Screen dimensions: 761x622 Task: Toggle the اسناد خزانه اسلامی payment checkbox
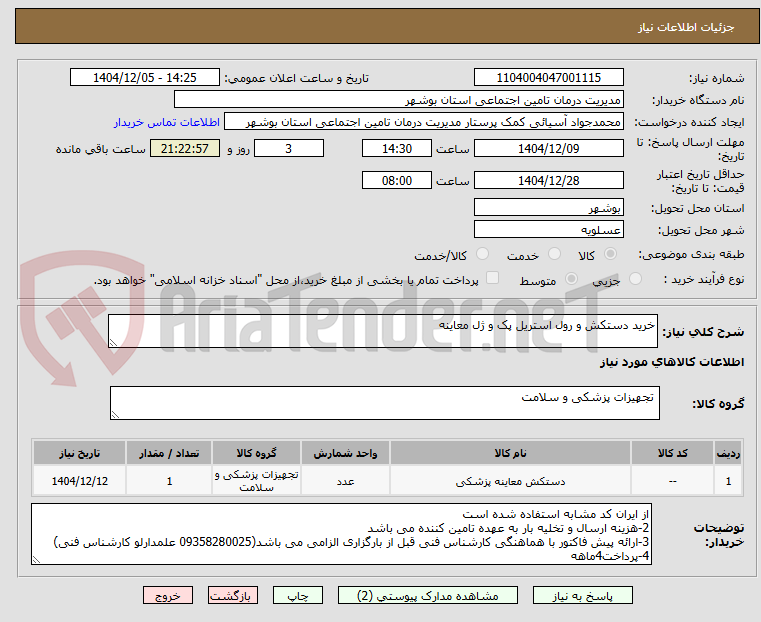coord(492,278)
